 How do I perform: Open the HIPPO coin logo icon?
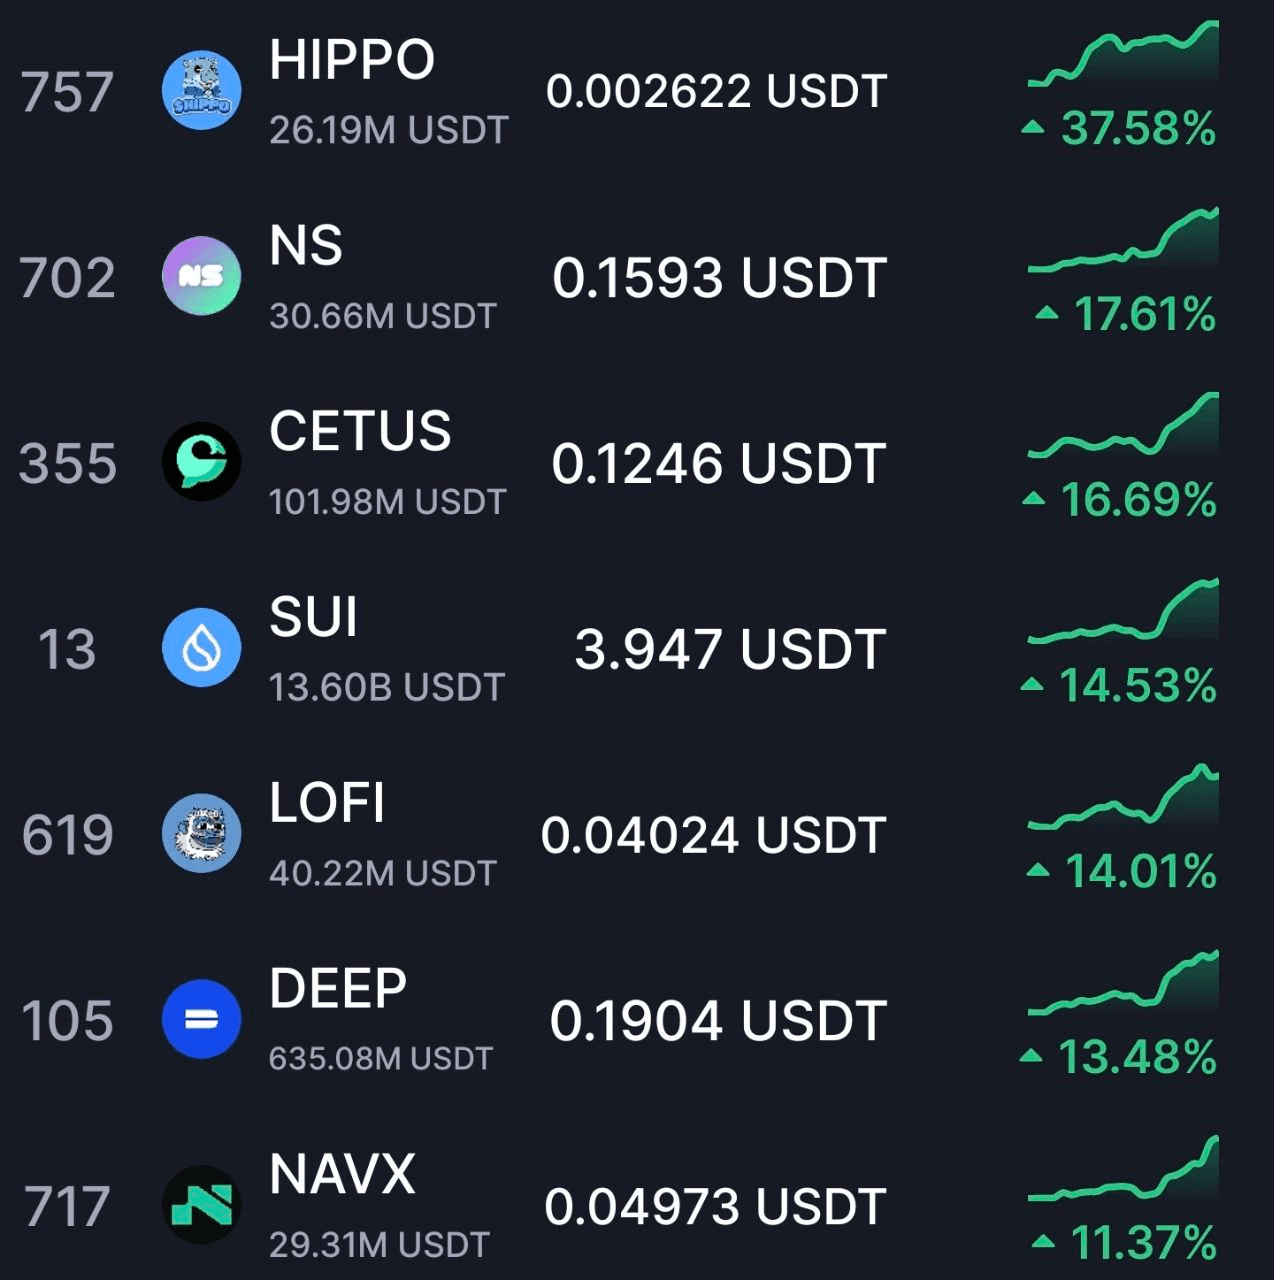[201, 91]
